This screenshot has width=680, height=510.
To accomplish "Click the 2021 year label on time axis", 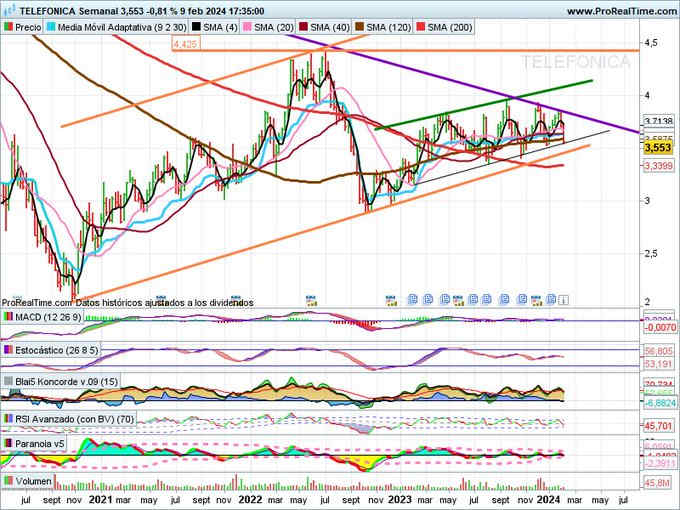I will [100, 500].
